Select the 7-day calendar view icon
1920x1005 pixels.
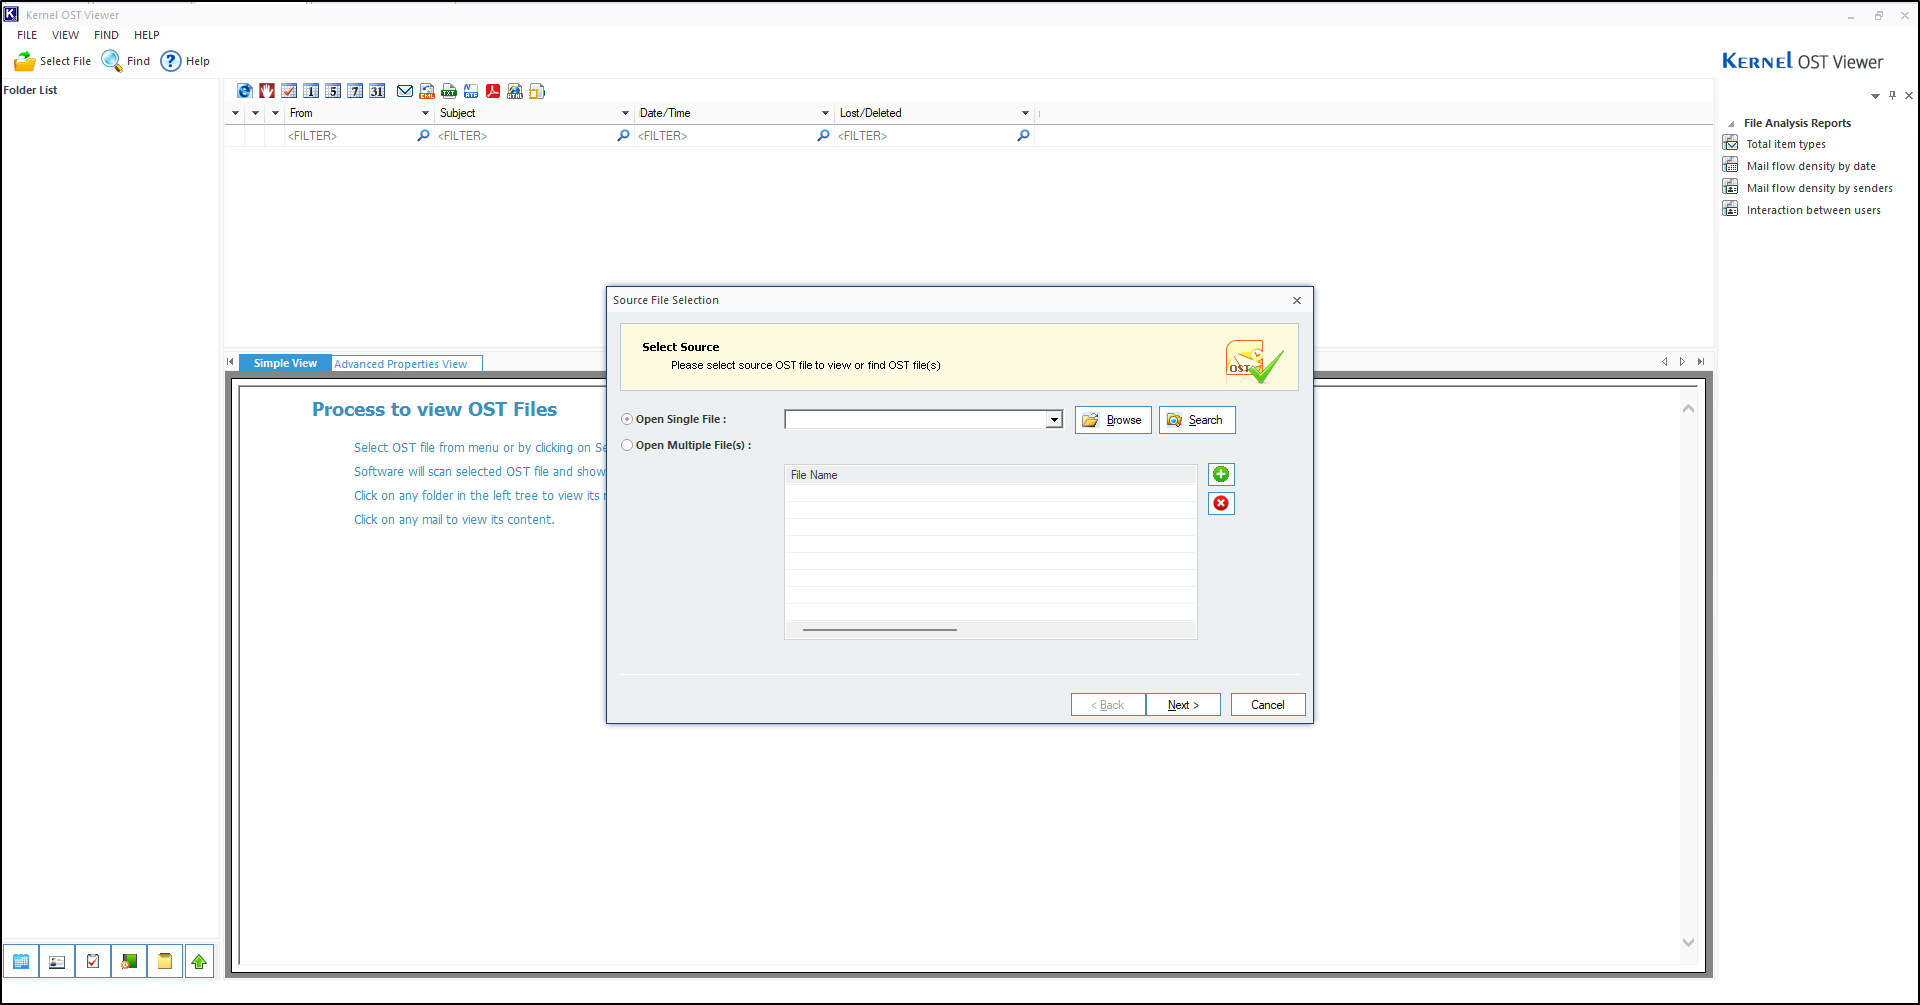point(355,91)
